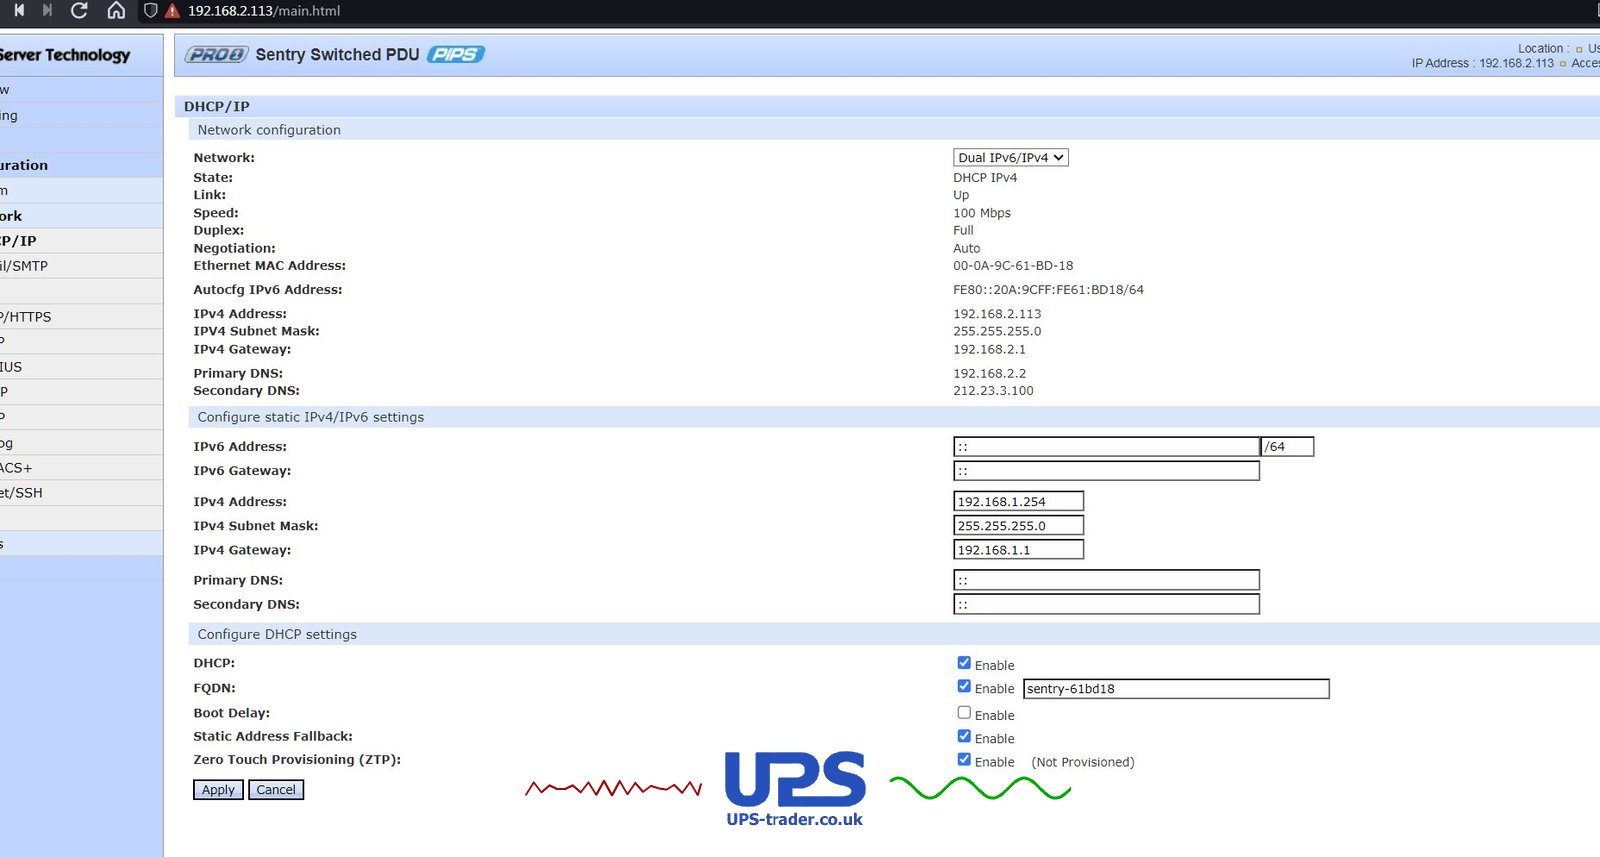Open the TACACS+ sidebar item

pyautogui.click(x=81, y=468)
